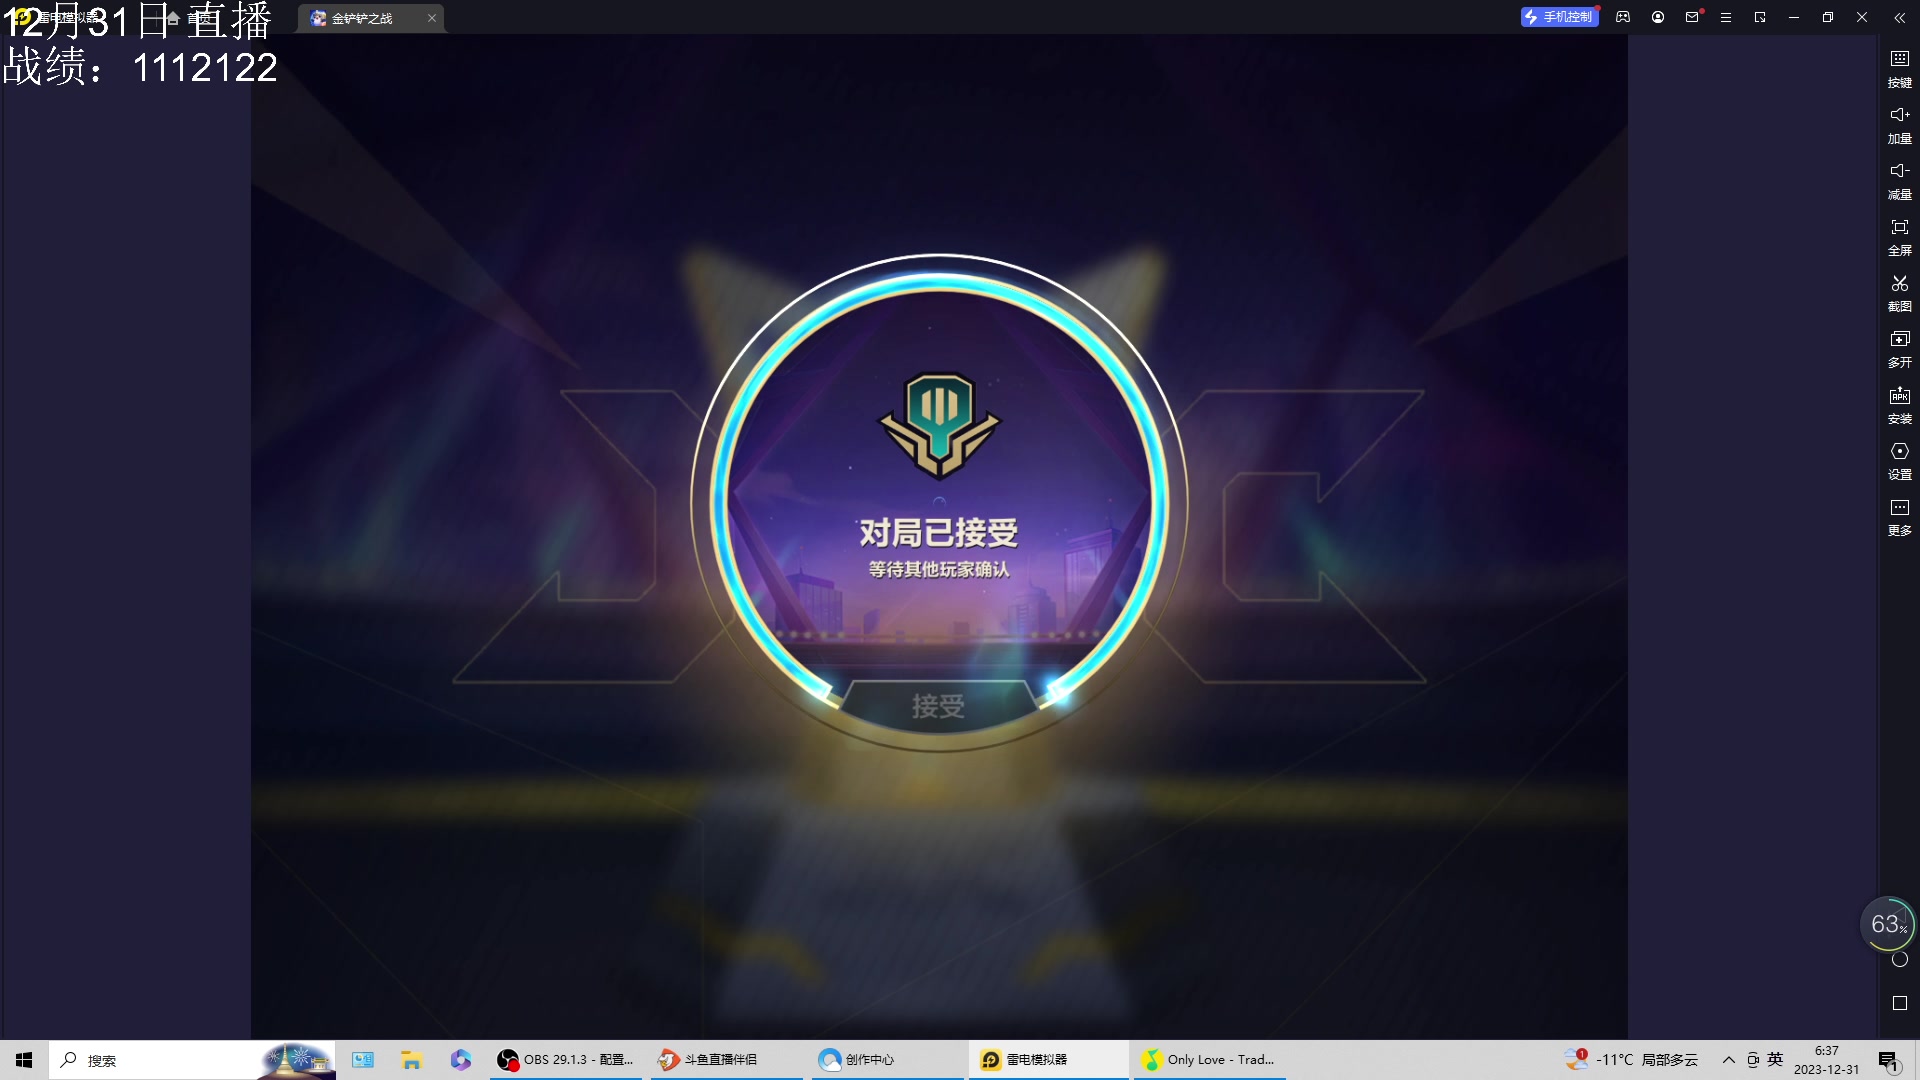
Task: Open the Copilot taskbar icon
Action: pos(460,1060)
